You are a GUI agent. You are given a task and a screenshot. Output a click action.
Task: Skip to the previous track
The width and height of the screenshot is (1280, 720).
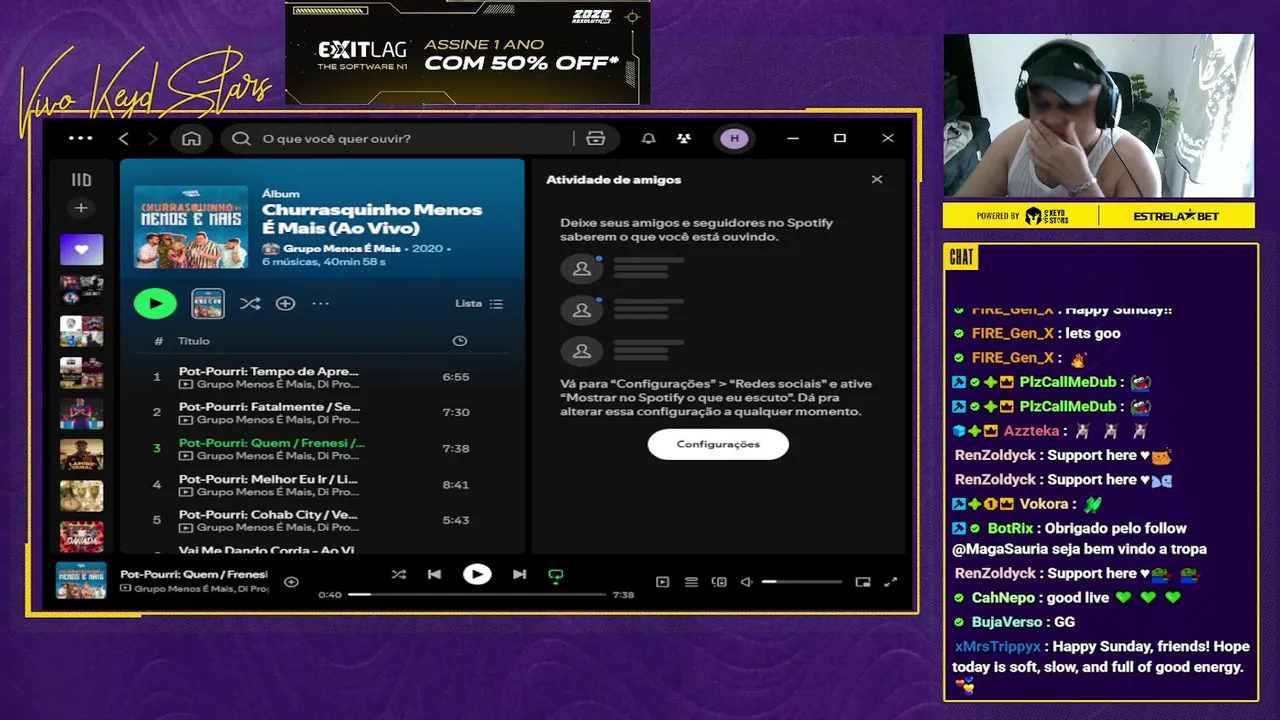point(434,574)
